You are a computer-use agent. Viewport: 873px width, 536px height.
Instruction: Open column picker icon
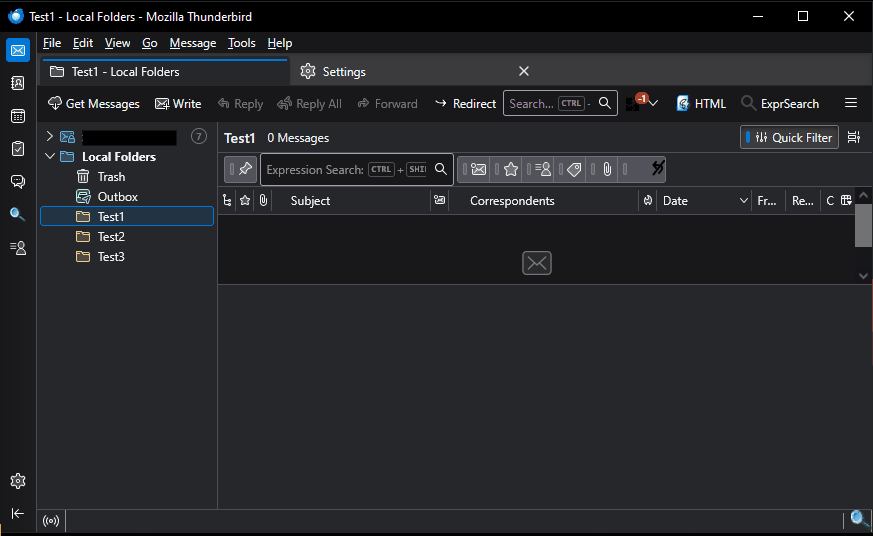point(846,200)
